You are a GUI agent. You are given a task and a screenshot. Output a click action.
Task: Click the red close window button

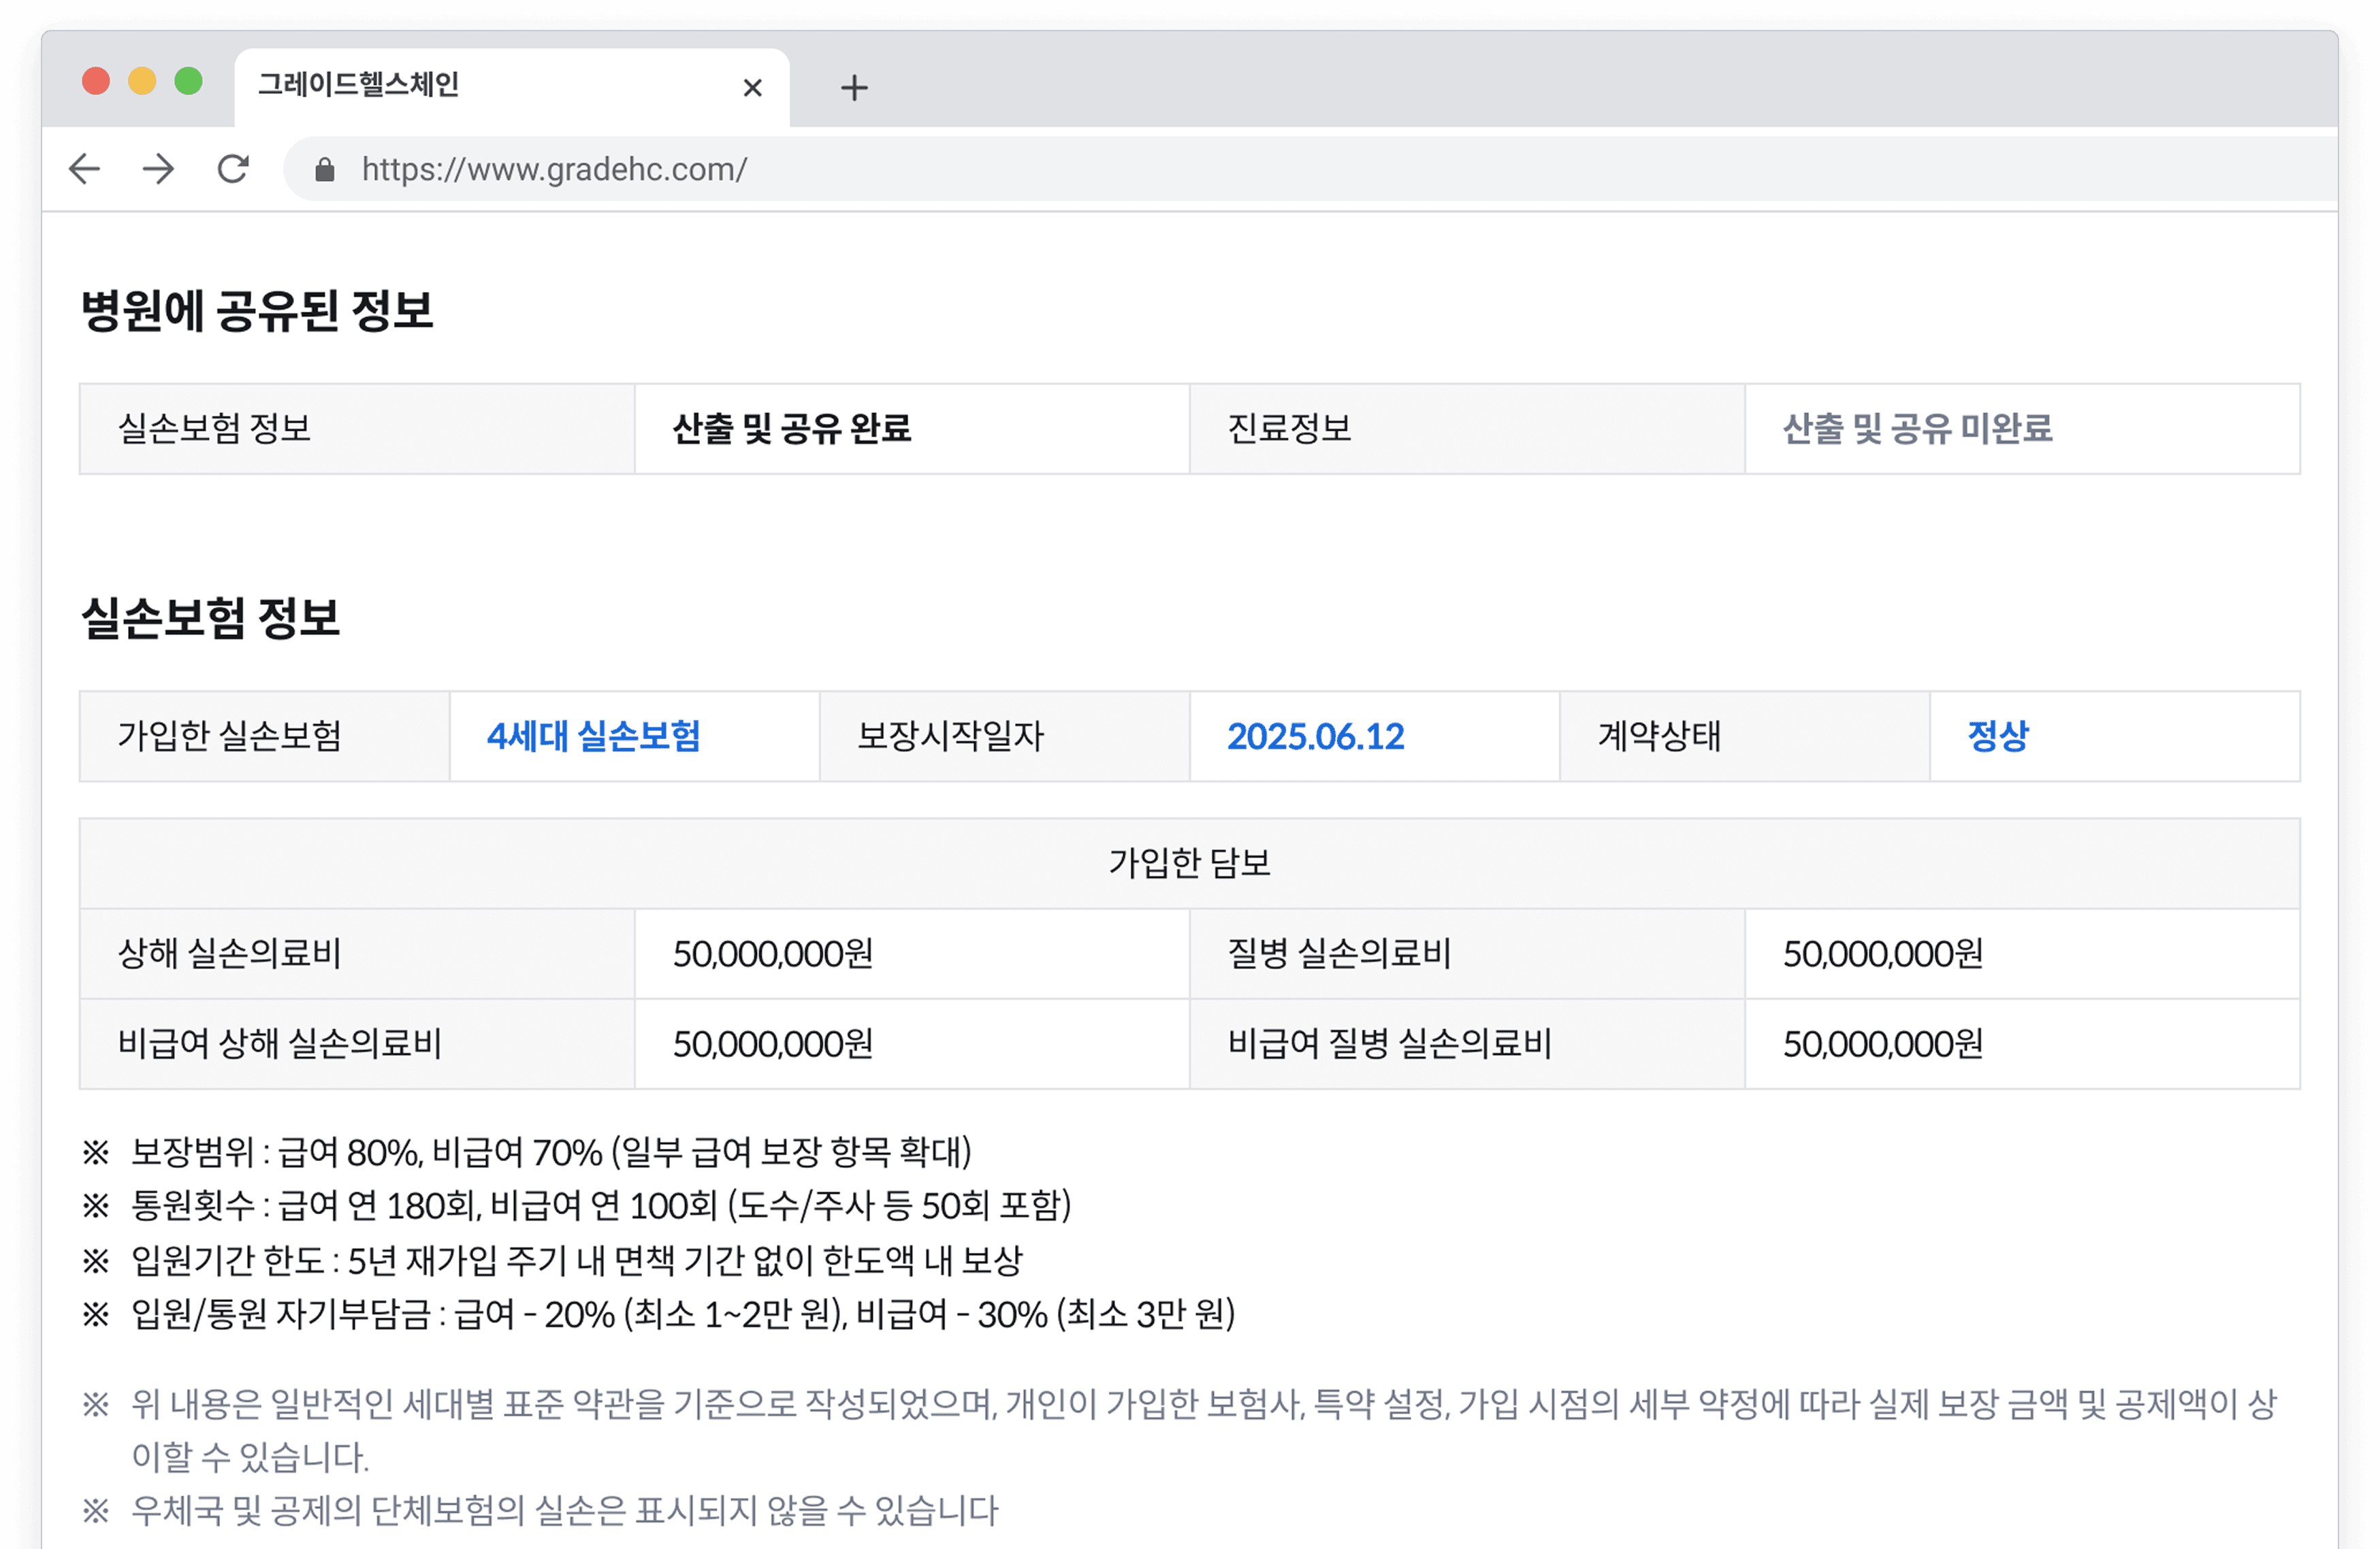96,81
